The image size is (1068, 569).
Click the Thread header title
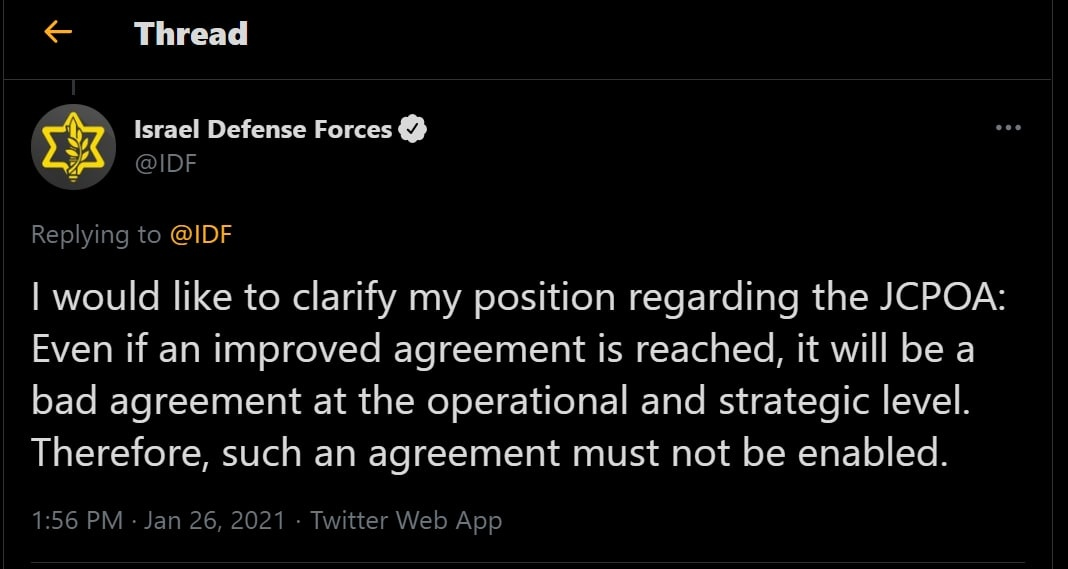point(191,34)
